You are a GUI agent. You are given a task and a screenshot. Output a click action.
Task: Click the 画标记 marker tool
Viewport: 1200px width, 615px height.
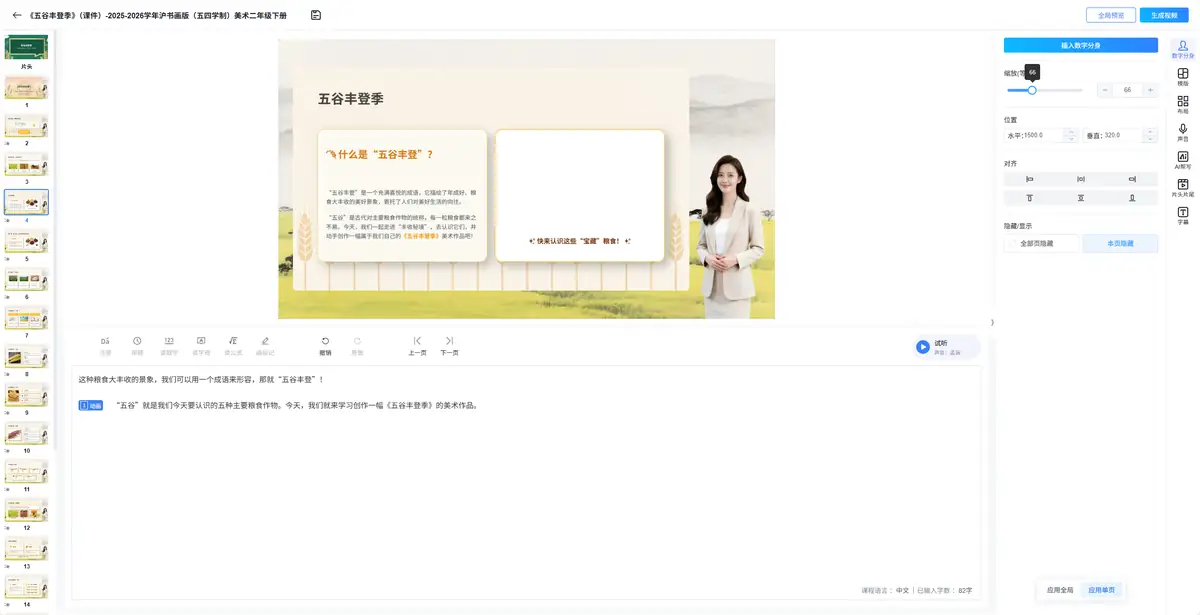pyautogui.click(x=265, y=346)
